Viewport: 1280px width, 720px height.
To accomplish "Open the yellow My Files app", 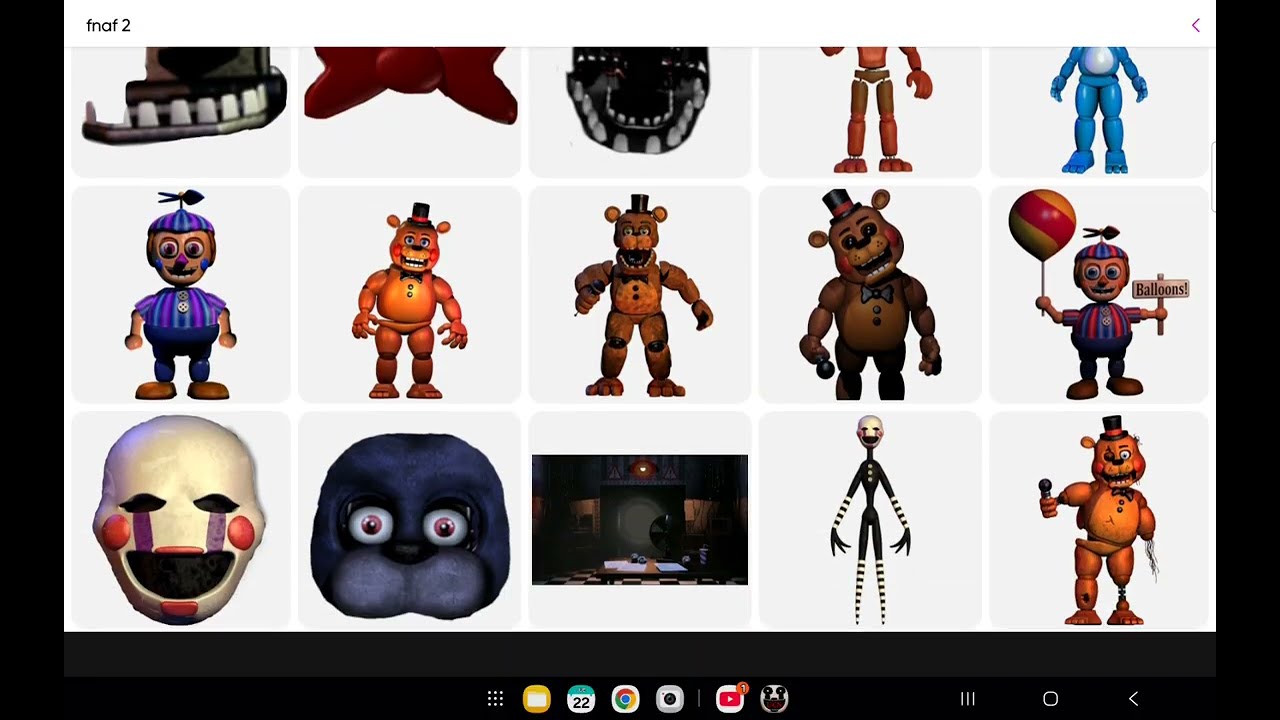I will [x=537, y=699].
